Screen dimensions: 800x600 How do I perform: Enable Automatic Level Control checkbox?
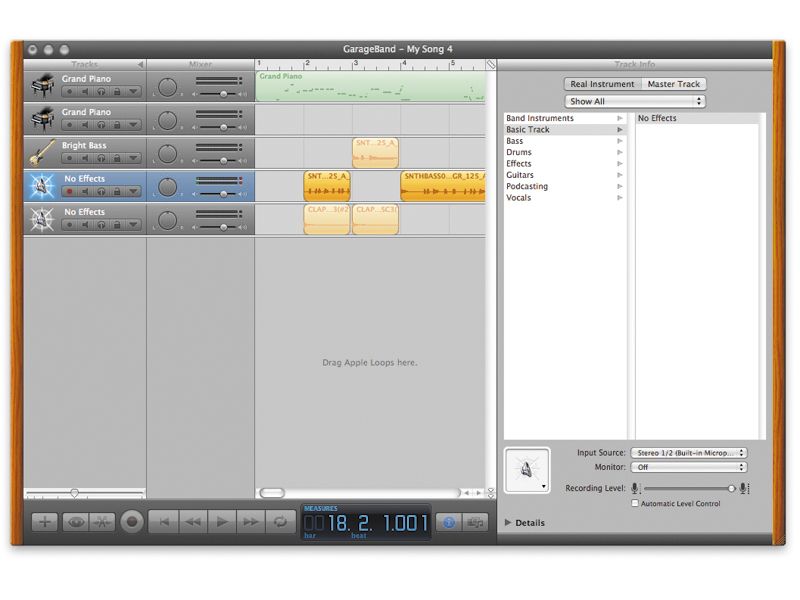click(635, 503)
